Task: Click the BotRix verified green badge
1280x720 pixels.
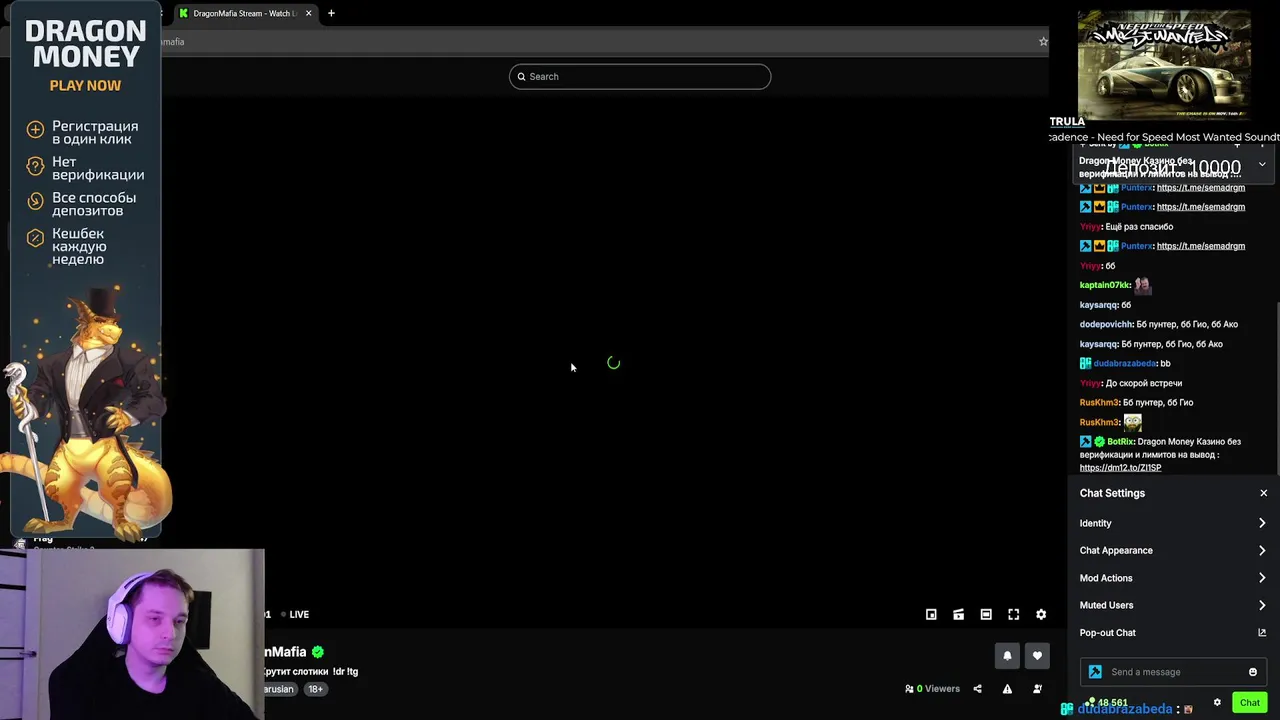Action: 1099,442
